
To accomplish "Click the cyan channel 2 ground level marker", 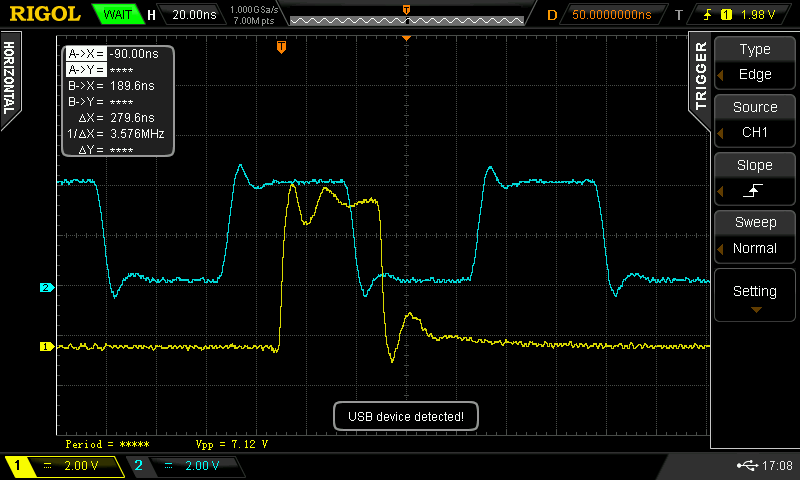I will point(47,288).
